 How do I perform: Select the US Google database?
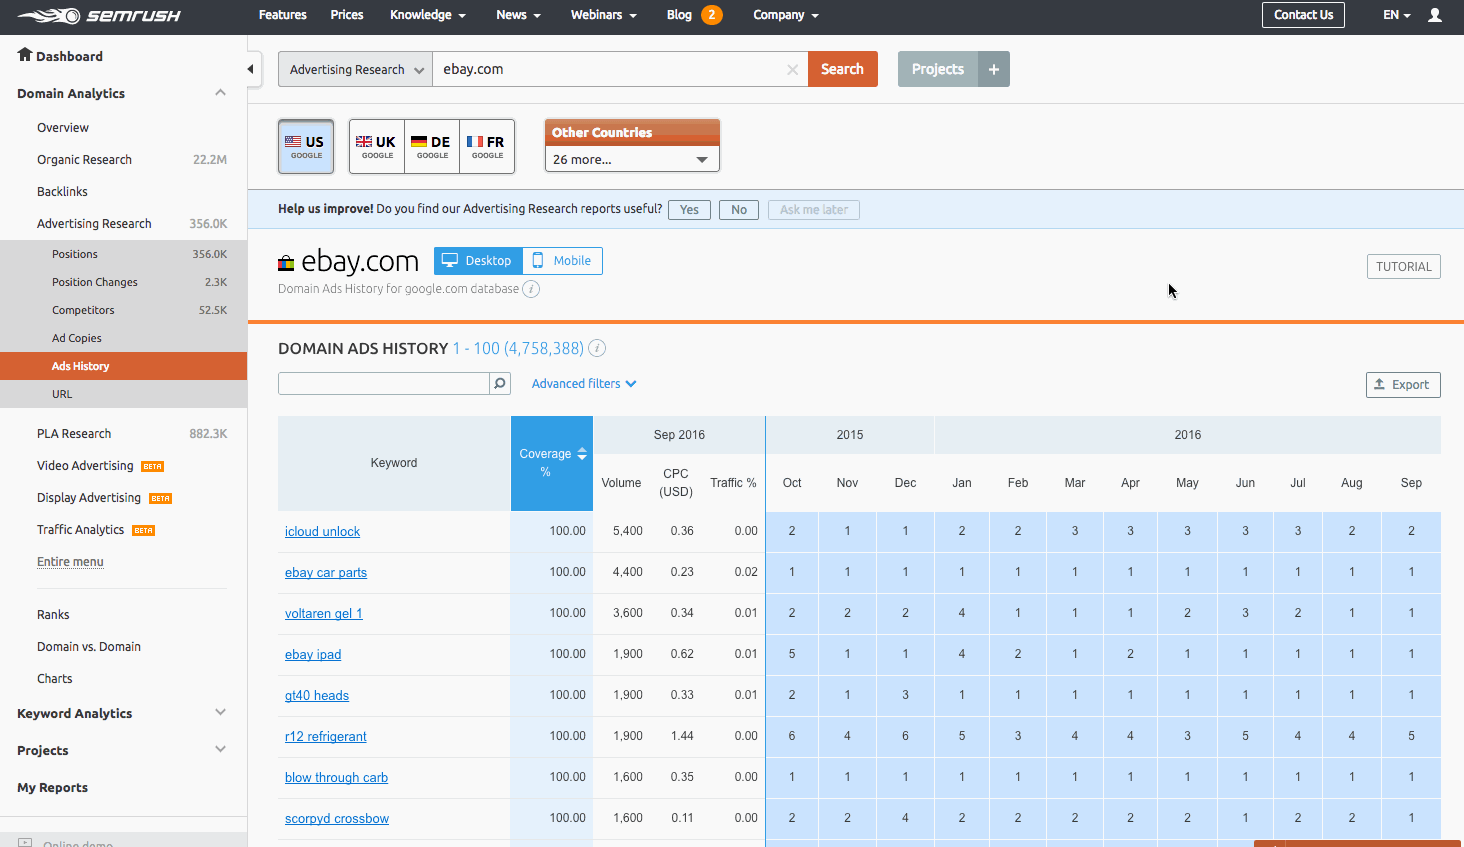(x=306, y=146)
